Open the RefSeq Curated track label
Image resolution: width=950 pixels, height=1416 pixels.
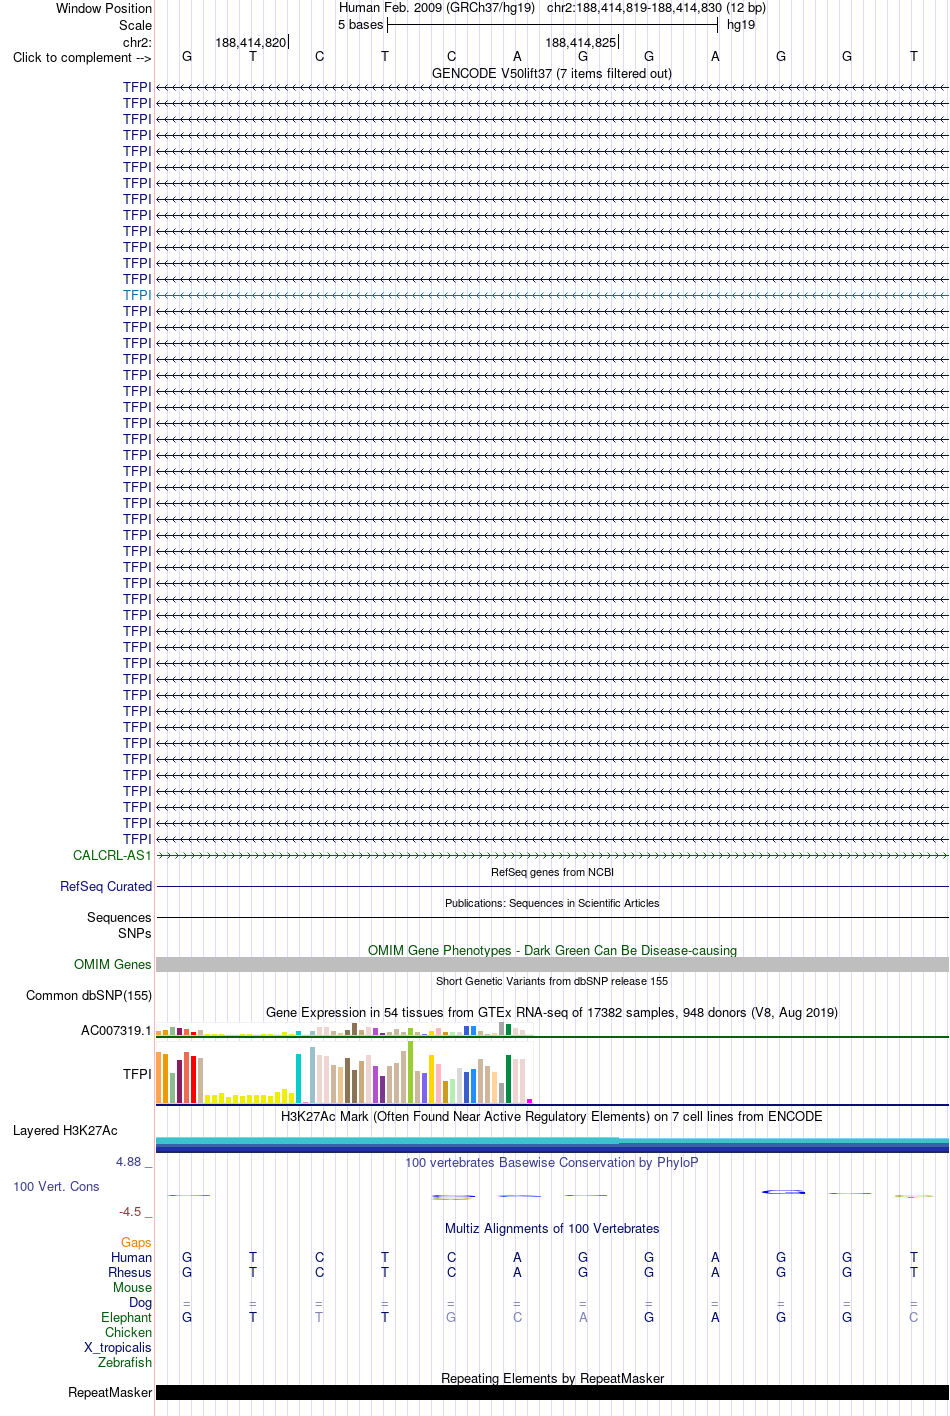click(106, 886)
